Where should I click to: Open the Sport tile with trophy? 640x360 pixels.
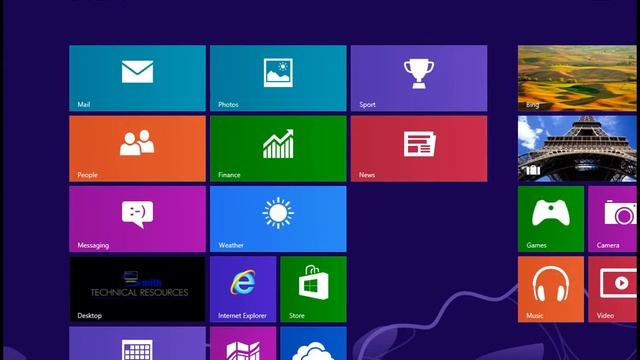coord(419,78)
